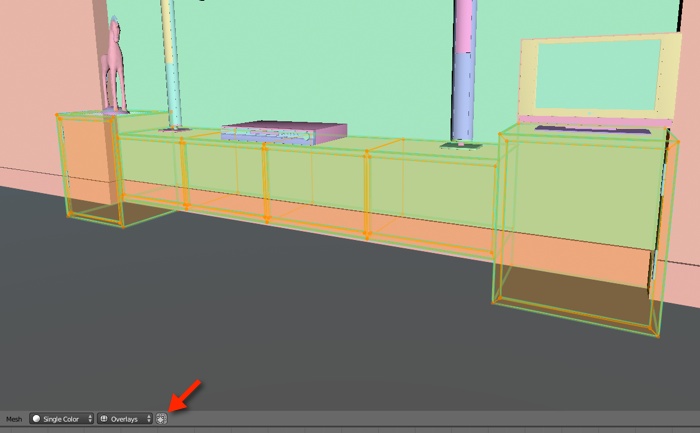Click the yellow-framed monitor object
700x433 pixels.
tap(598, 79)
